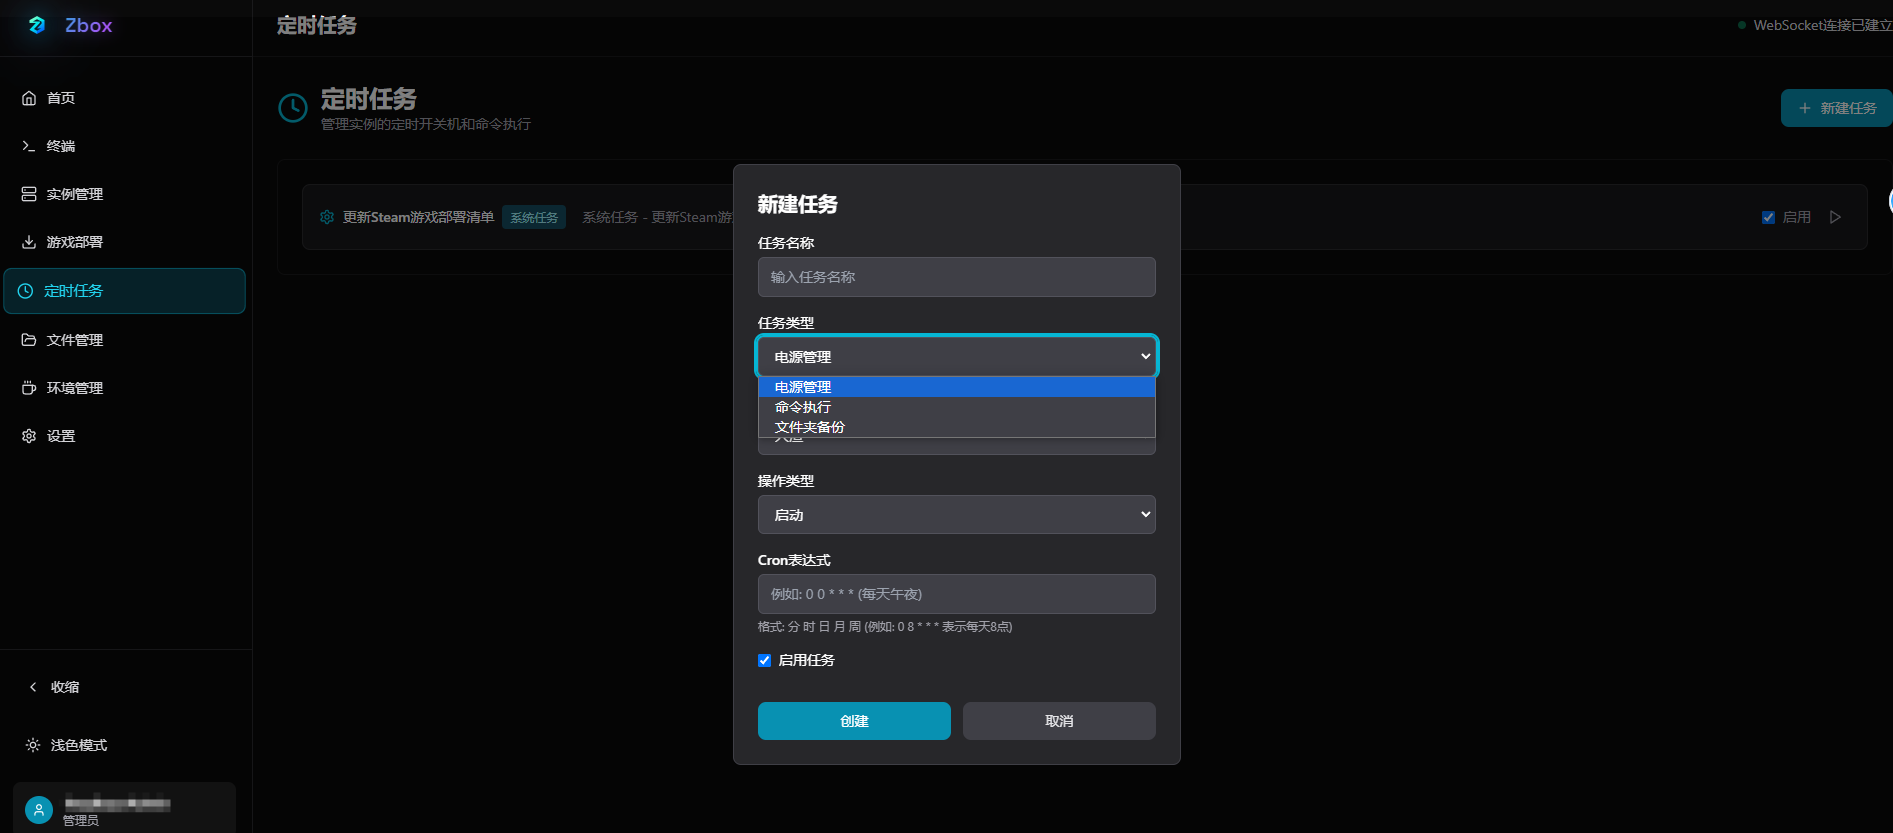Choose 电源管理 from the dropdown list
This screenshot has width=1893, height=833.
click(x=957, y=387)
